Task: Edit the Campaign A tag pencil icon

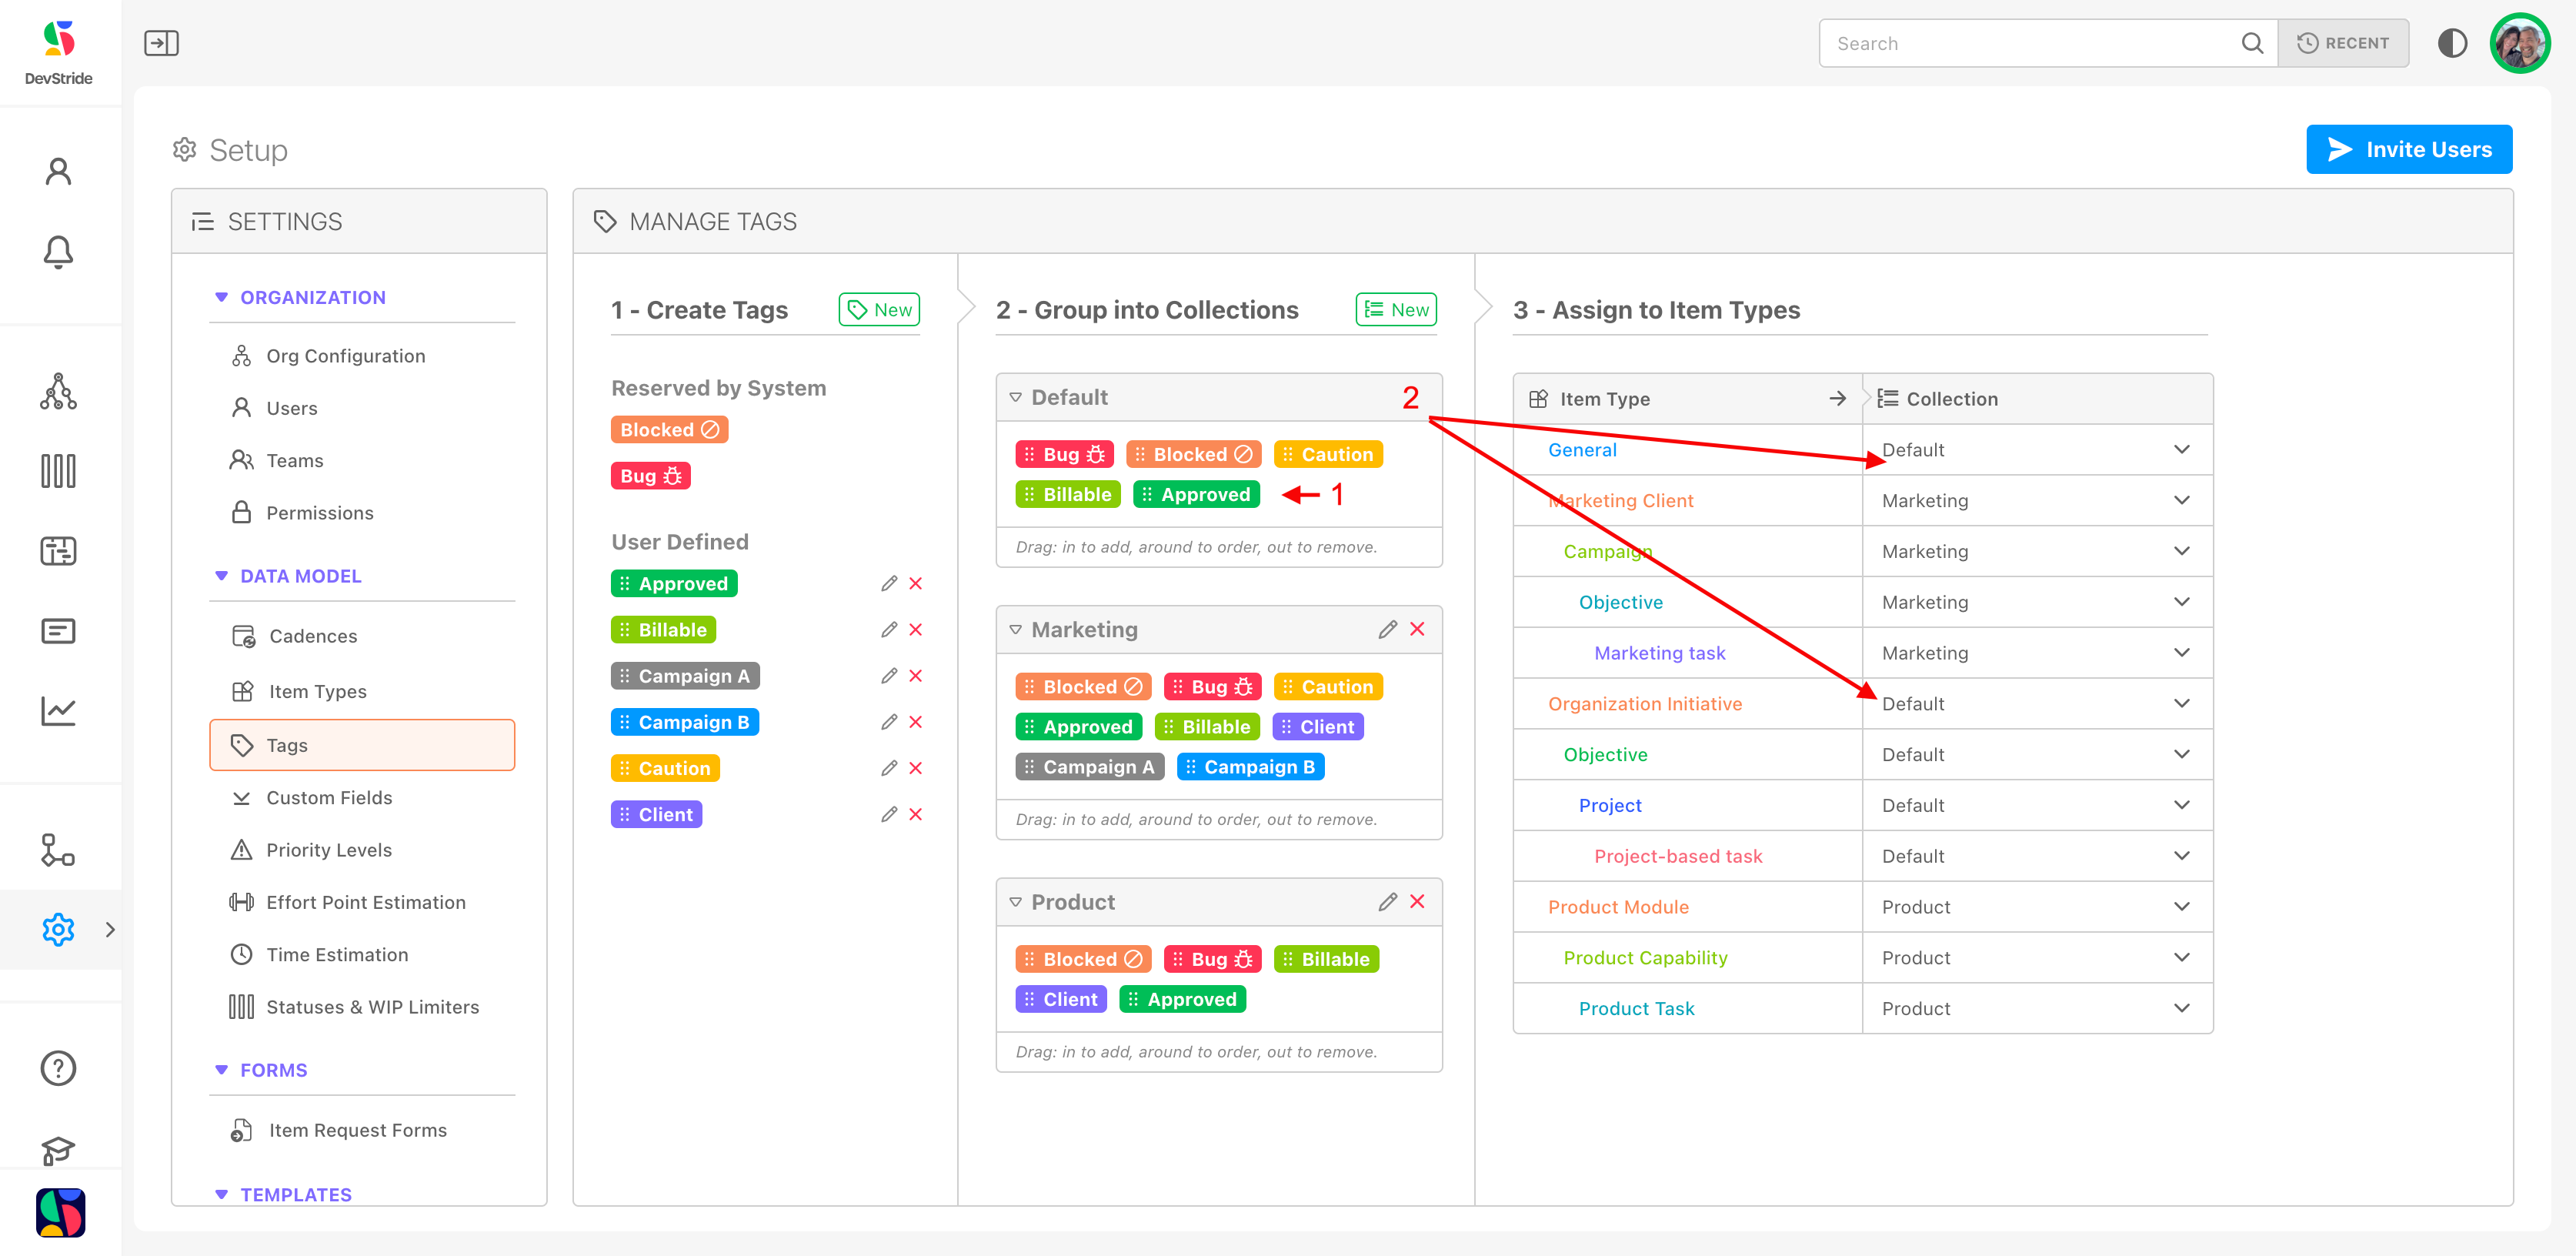Action: pos(888,676)
